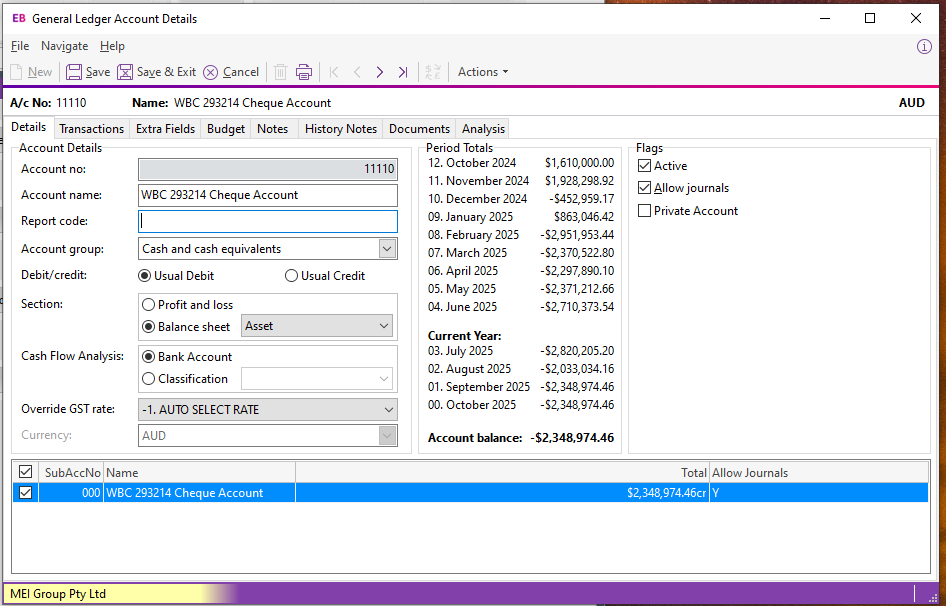This screenshot has width=946, height=606.
Task: Open the History Notes tab
Action: [x=340, y=129]
